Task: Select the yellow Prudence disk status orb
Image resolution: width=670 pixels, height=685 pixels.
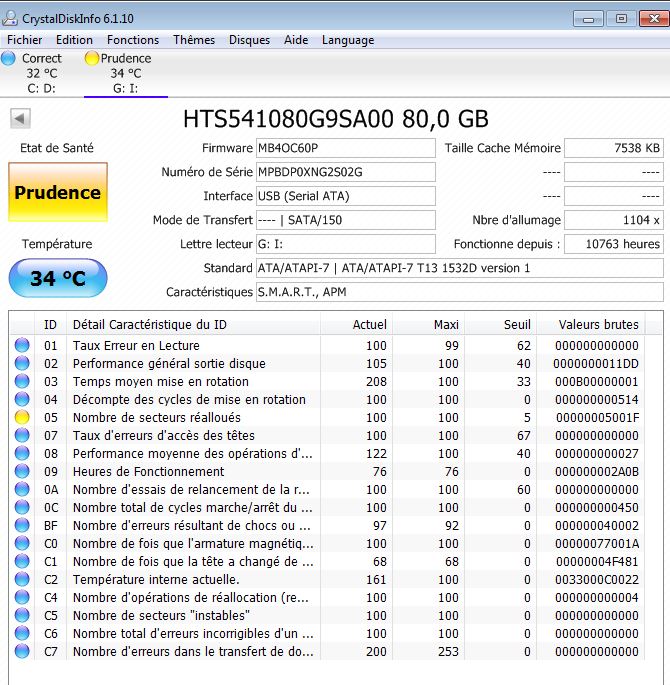Action: (x=93, y=58)
